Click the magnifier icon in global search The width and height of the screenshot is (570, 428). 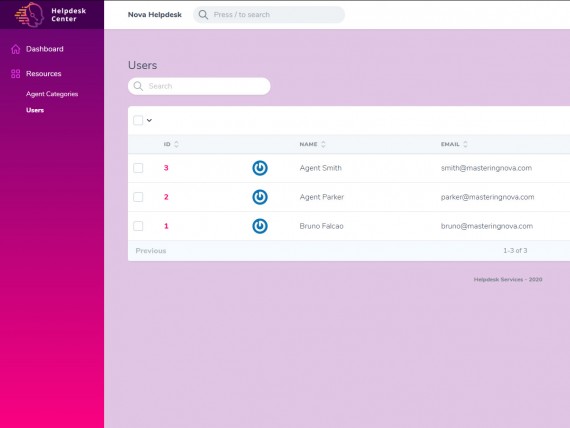coord(203,15)
